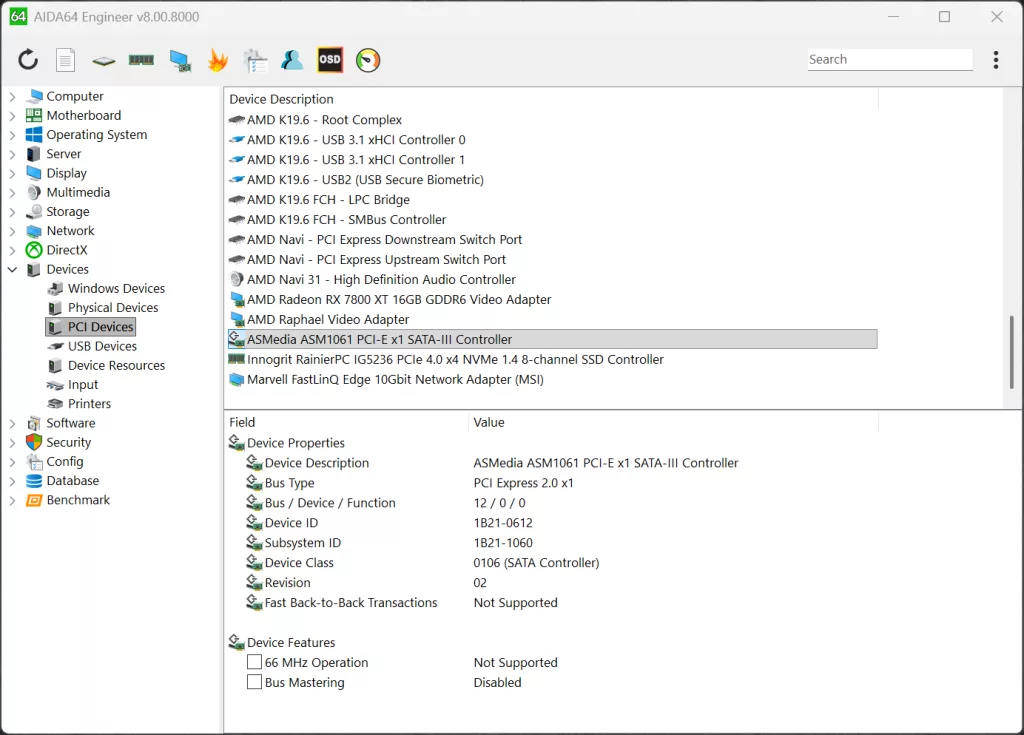Click the user profile toolbar icon
The image size is (1024, 735).
click(x=292, y=60)
